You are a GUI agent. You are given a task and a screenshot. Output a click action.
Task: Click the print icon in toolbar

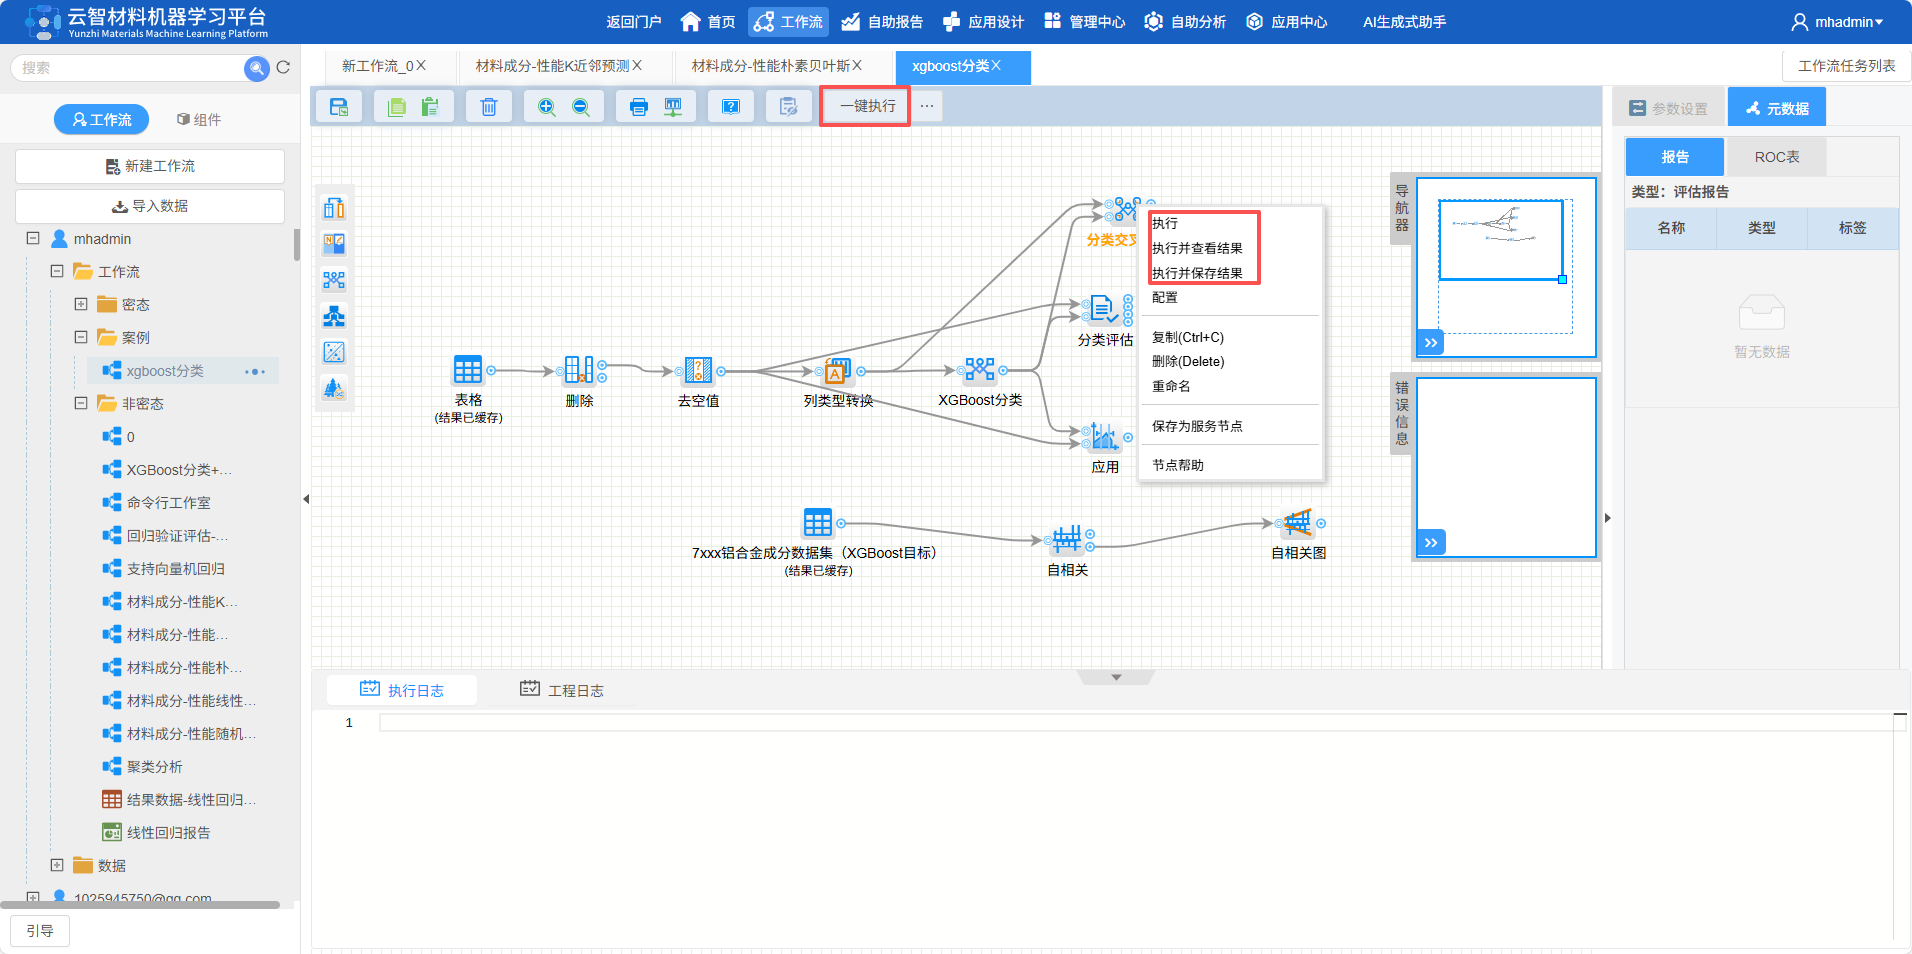pyautogui.click(x=639, y=107)
